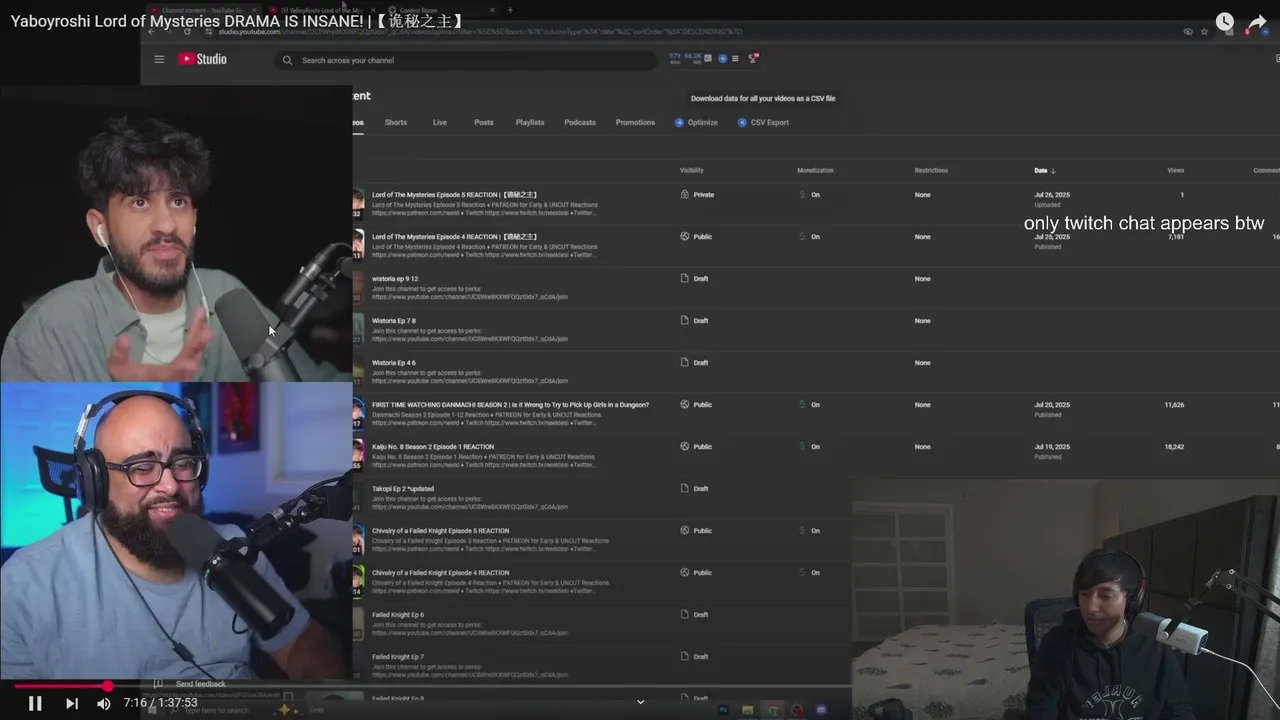Open the YouTube Studio hamburger menu
Screen dimensions: 1280x720
pyautogui.click(x=159, y=59)
